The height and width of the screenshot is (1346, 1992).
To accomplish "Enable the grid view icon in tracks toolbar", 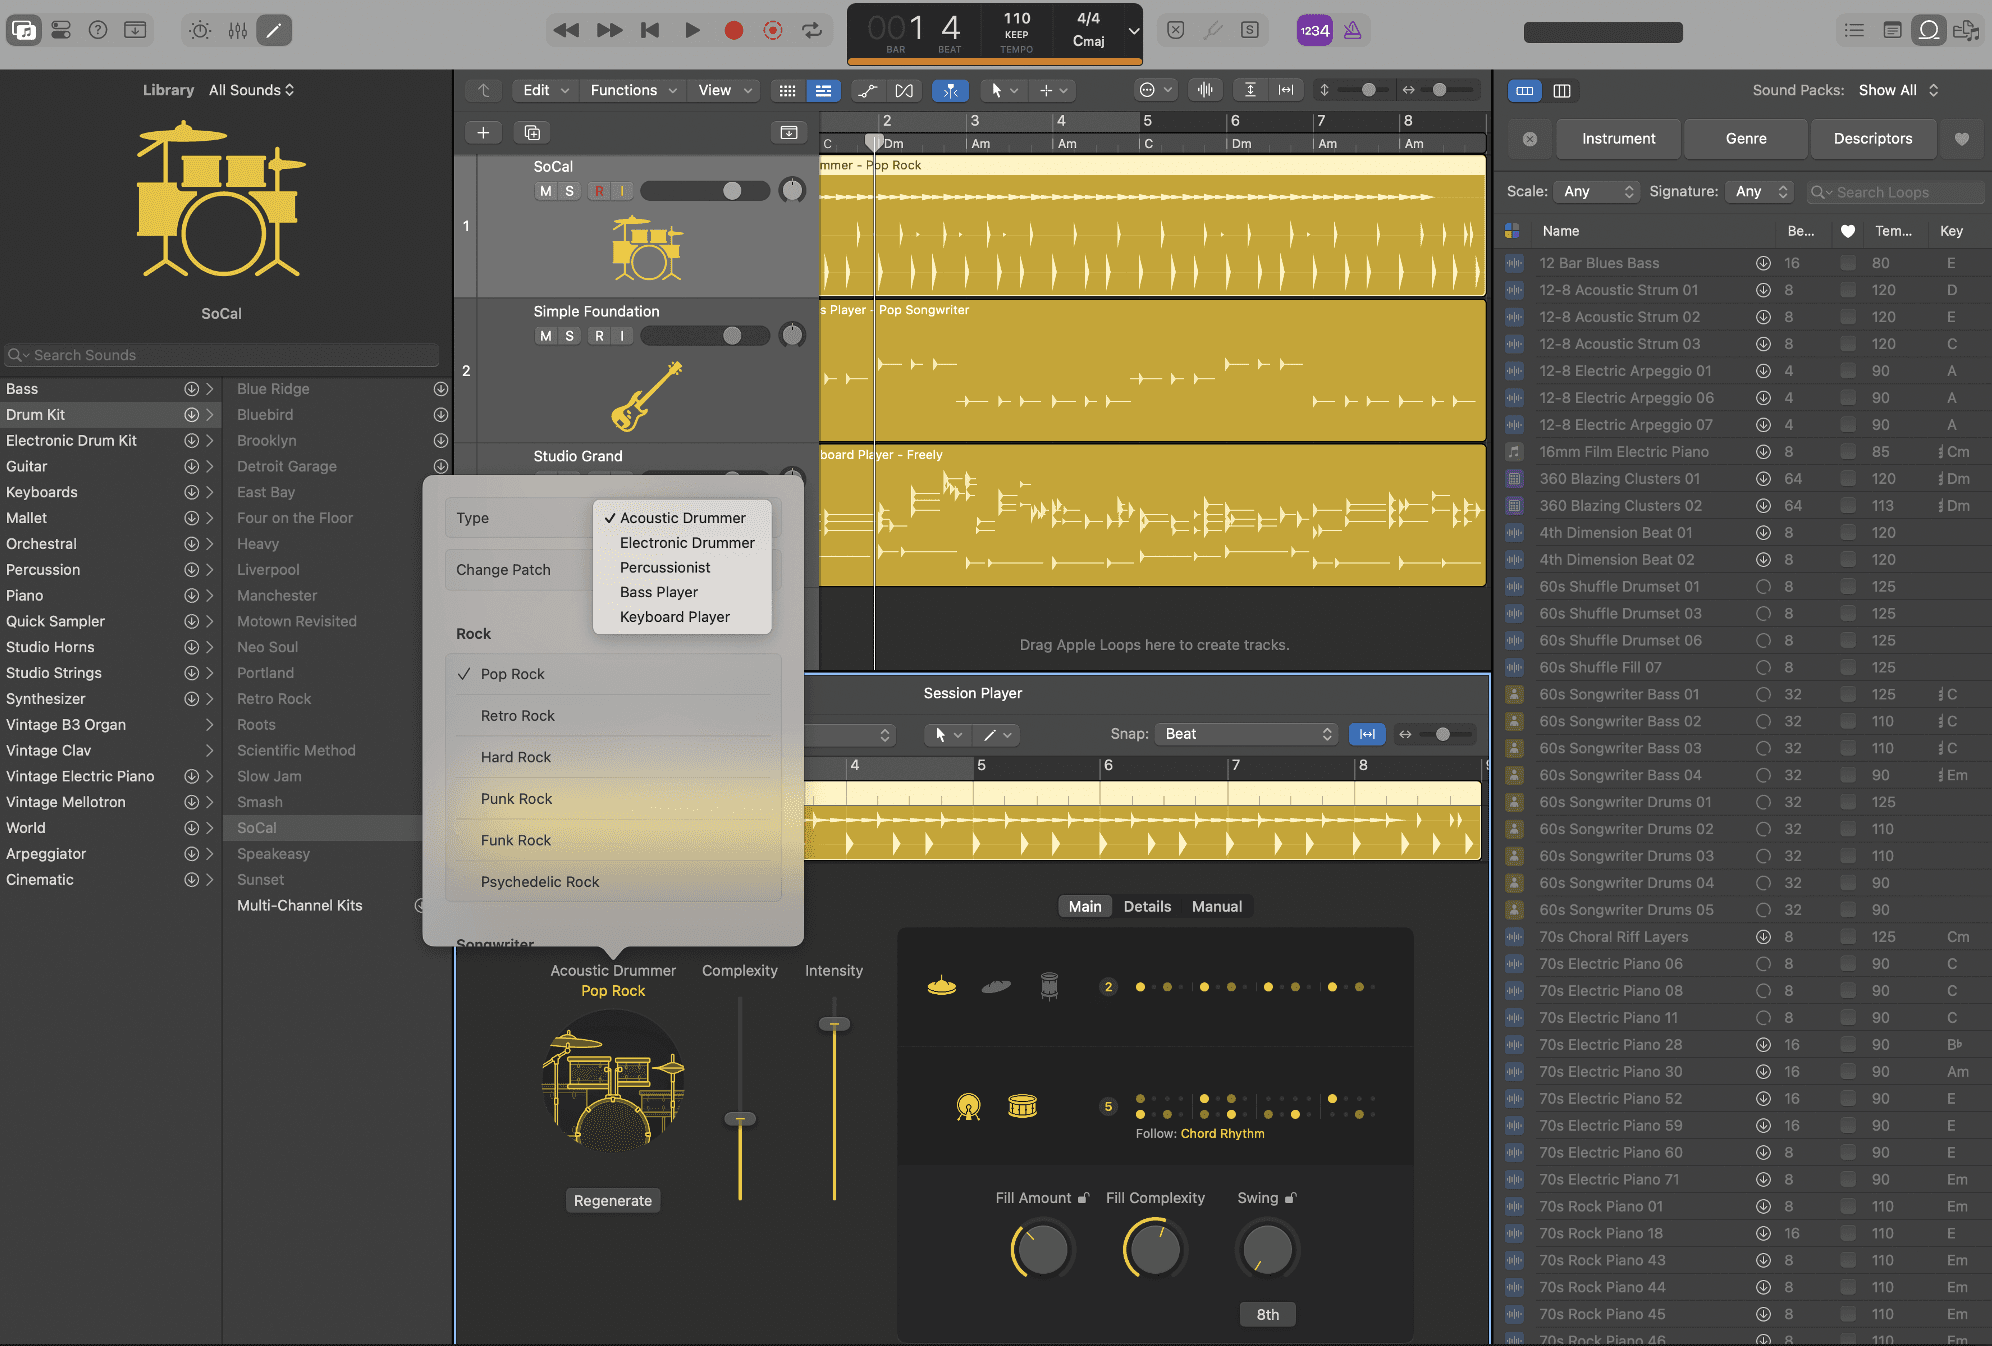I will click(x=788, y=90).
